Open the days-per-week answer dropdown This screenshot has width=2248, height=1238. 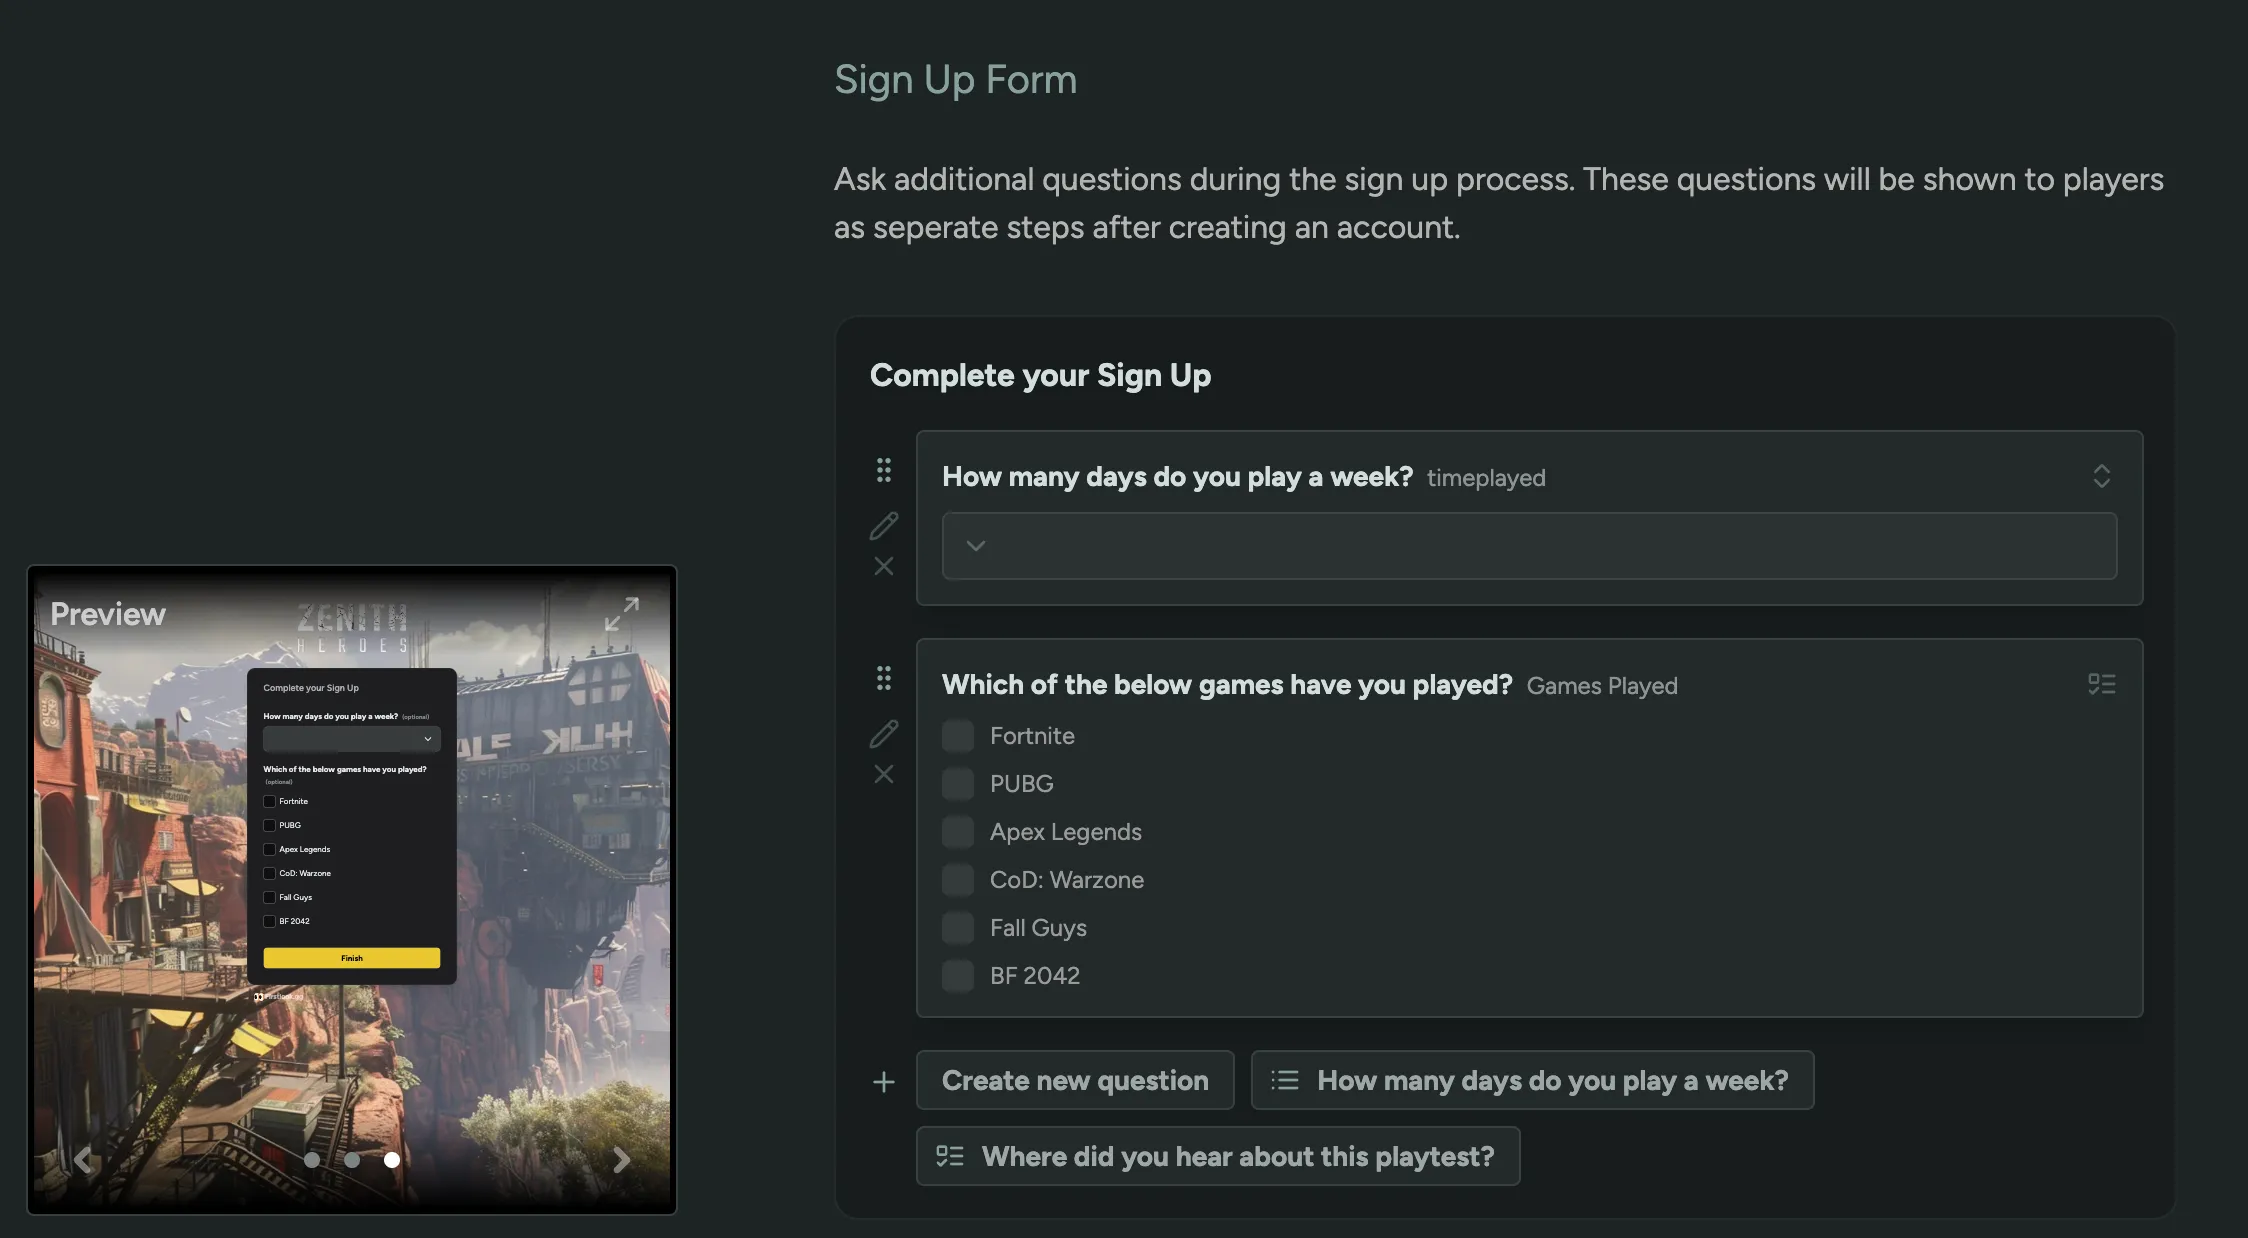(x=1529, y=546)
